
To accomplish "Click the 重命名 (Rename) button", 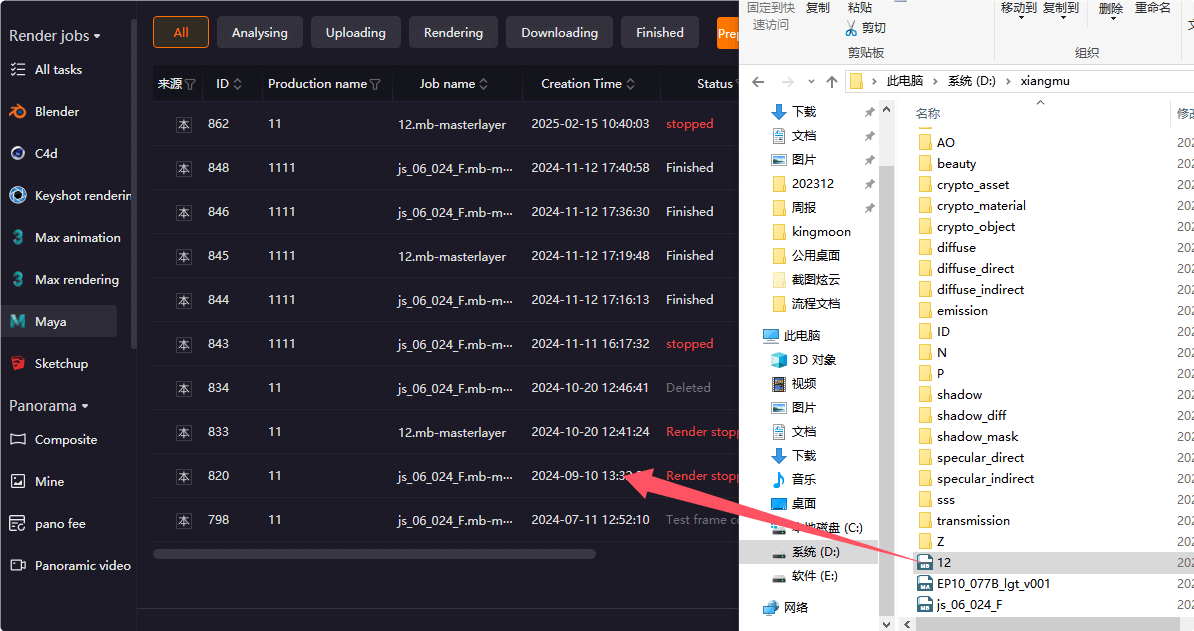I will [x=1152, y=10].
